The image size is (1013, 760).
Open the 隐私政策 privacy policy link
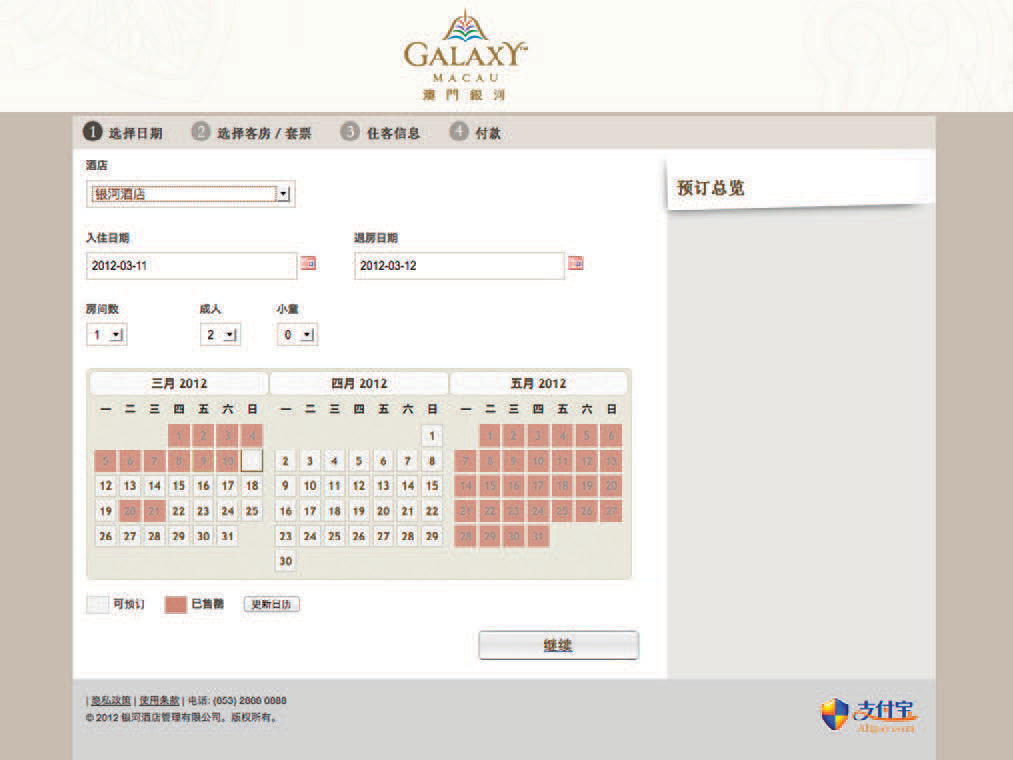[x=111, y=701]
